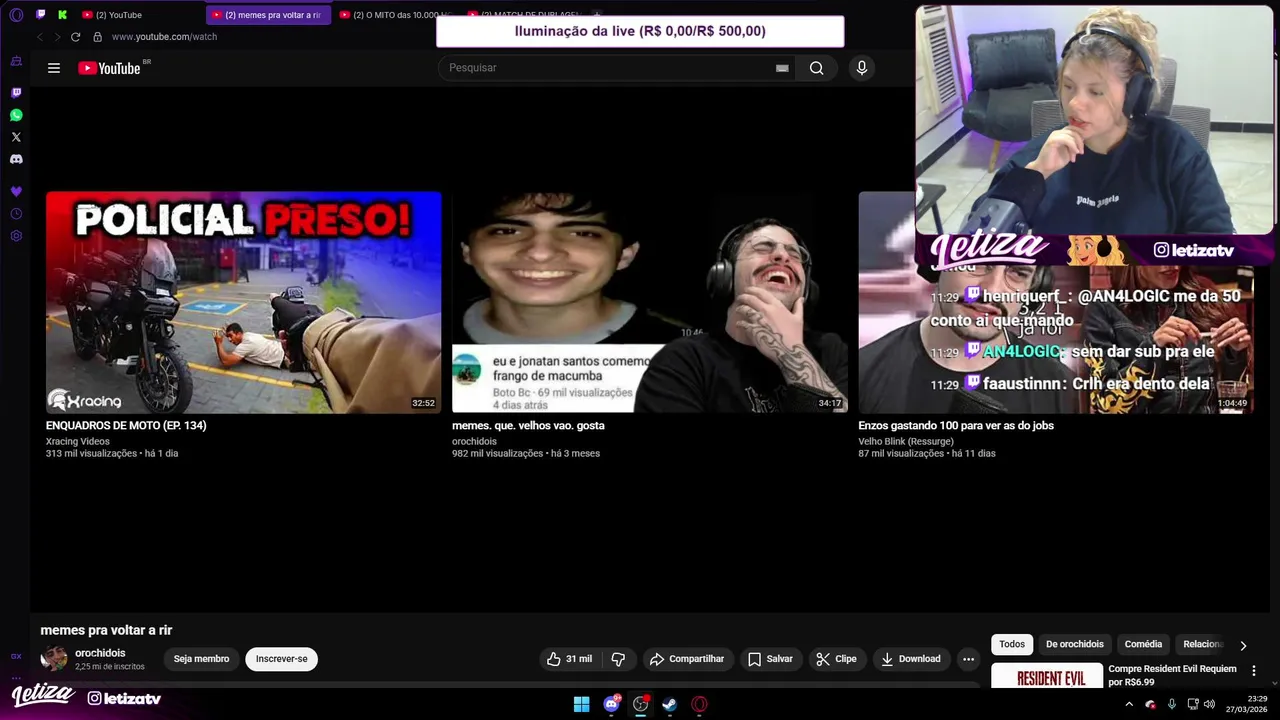Open OBS Studio from the taskbar

pyautogui.click(x=640, y=704)
